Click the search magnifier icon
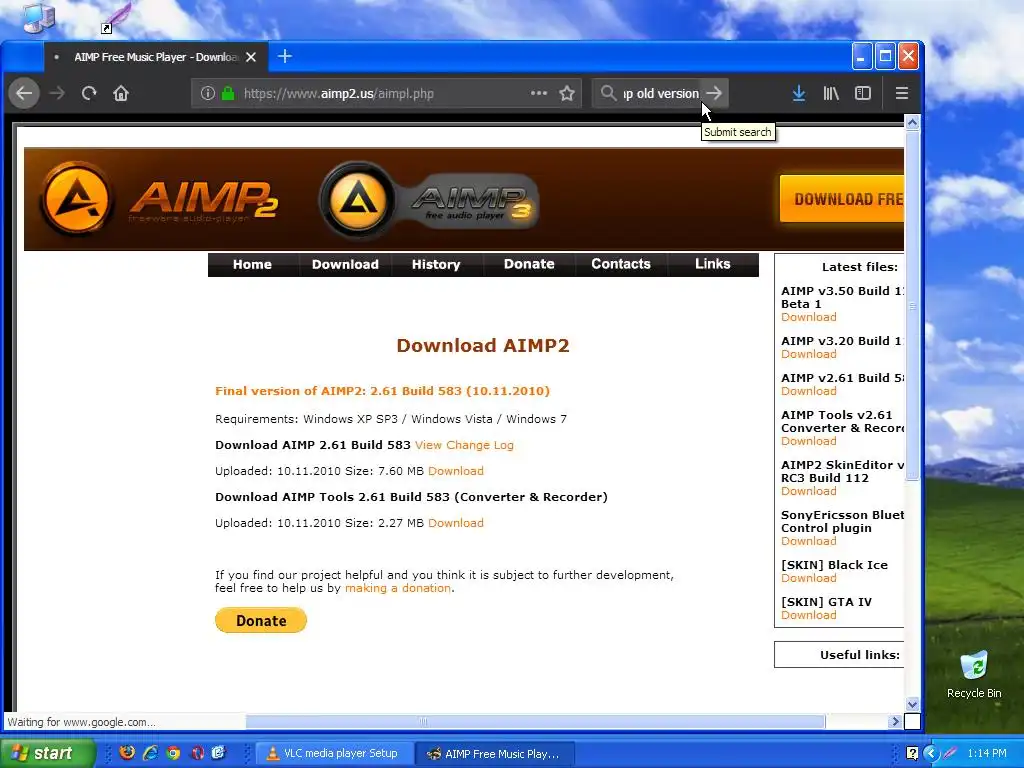The height and width of the screenshot is (768, 1024). click(x=608, y=93)
